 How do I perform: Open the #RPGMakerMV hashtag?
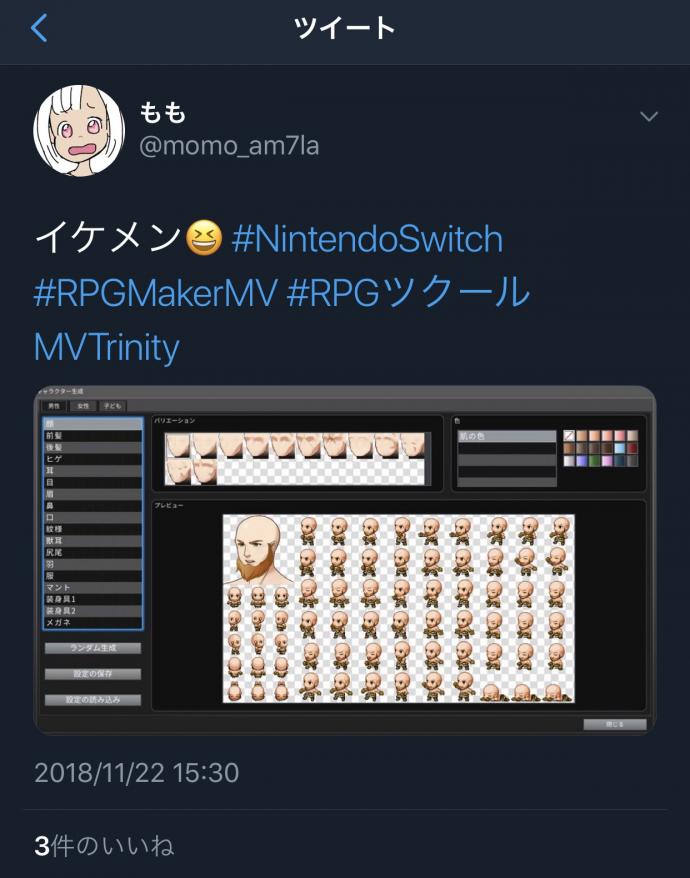click(x=156, y=292)
